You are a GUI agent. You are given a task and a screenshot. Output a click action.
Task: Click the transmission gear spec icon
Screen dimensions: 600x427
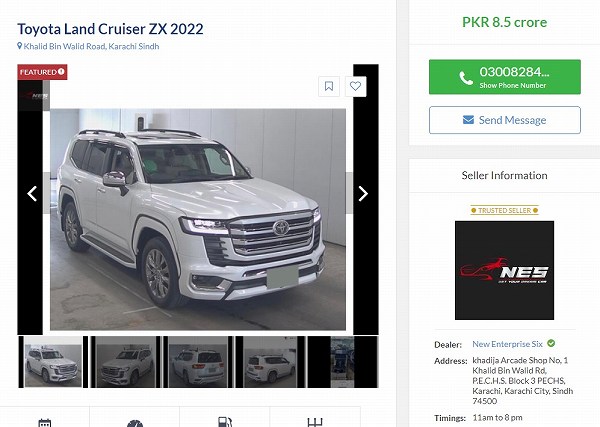pos(315,422)
